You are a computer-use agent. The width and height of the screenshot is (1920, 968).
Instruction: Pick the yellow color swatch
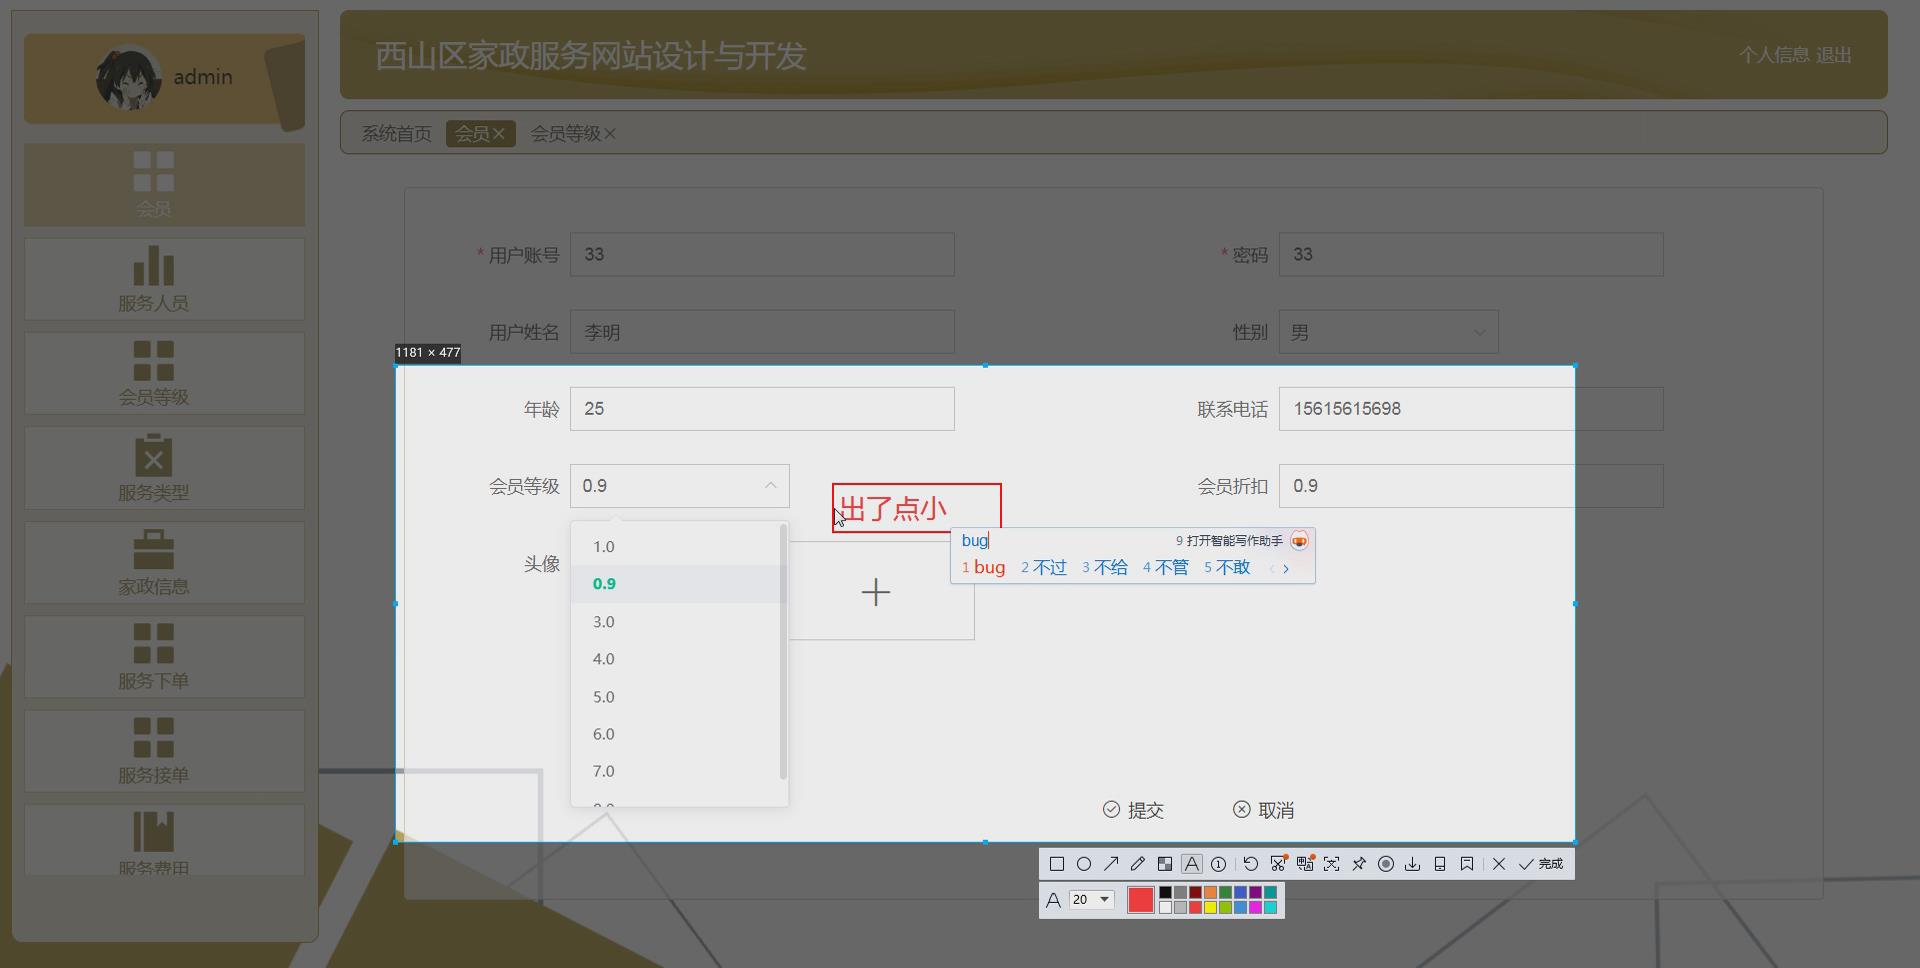coord(1211,906)
